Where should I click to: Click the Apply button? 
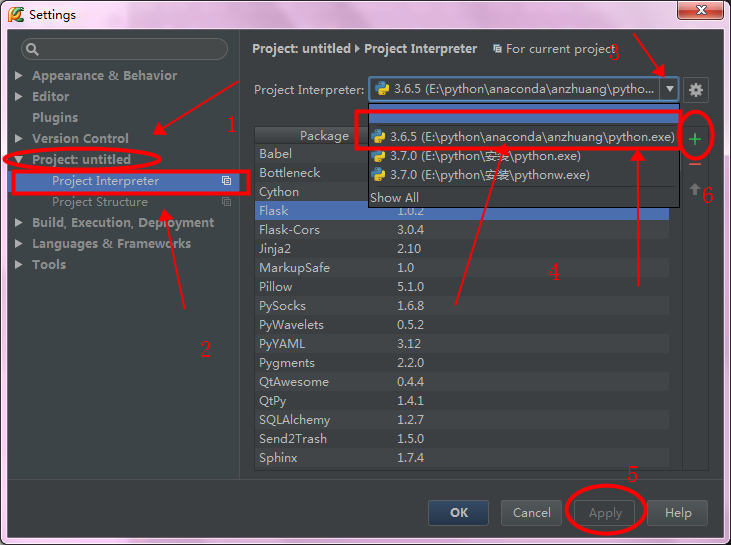click(x=605, y=513)
